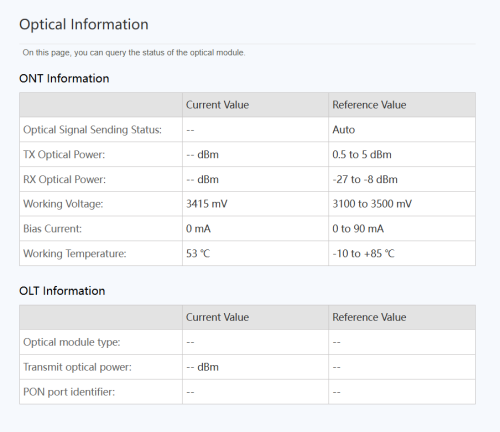Select the 0 mA current value
This screenshot has width=500, height=432.
198,229
